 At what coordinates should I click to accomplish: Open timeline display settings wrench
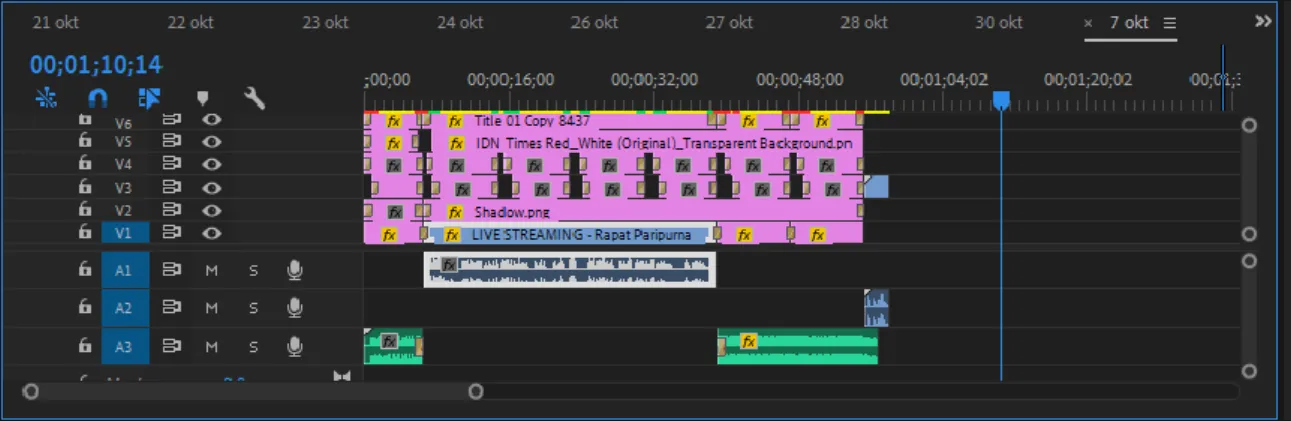pyautogui.click(x=254, y=97)
